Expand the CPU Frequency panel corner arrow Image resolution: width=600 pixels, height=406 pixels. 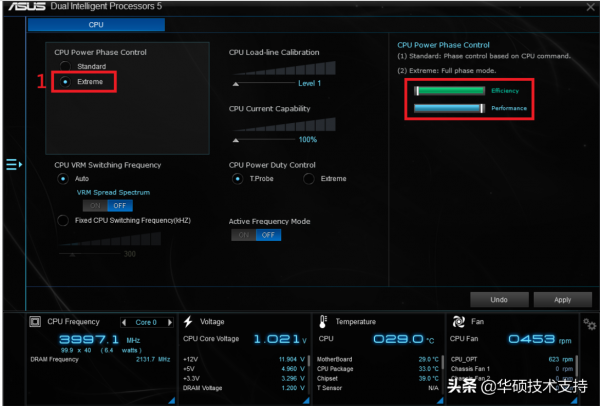(172, 400)
